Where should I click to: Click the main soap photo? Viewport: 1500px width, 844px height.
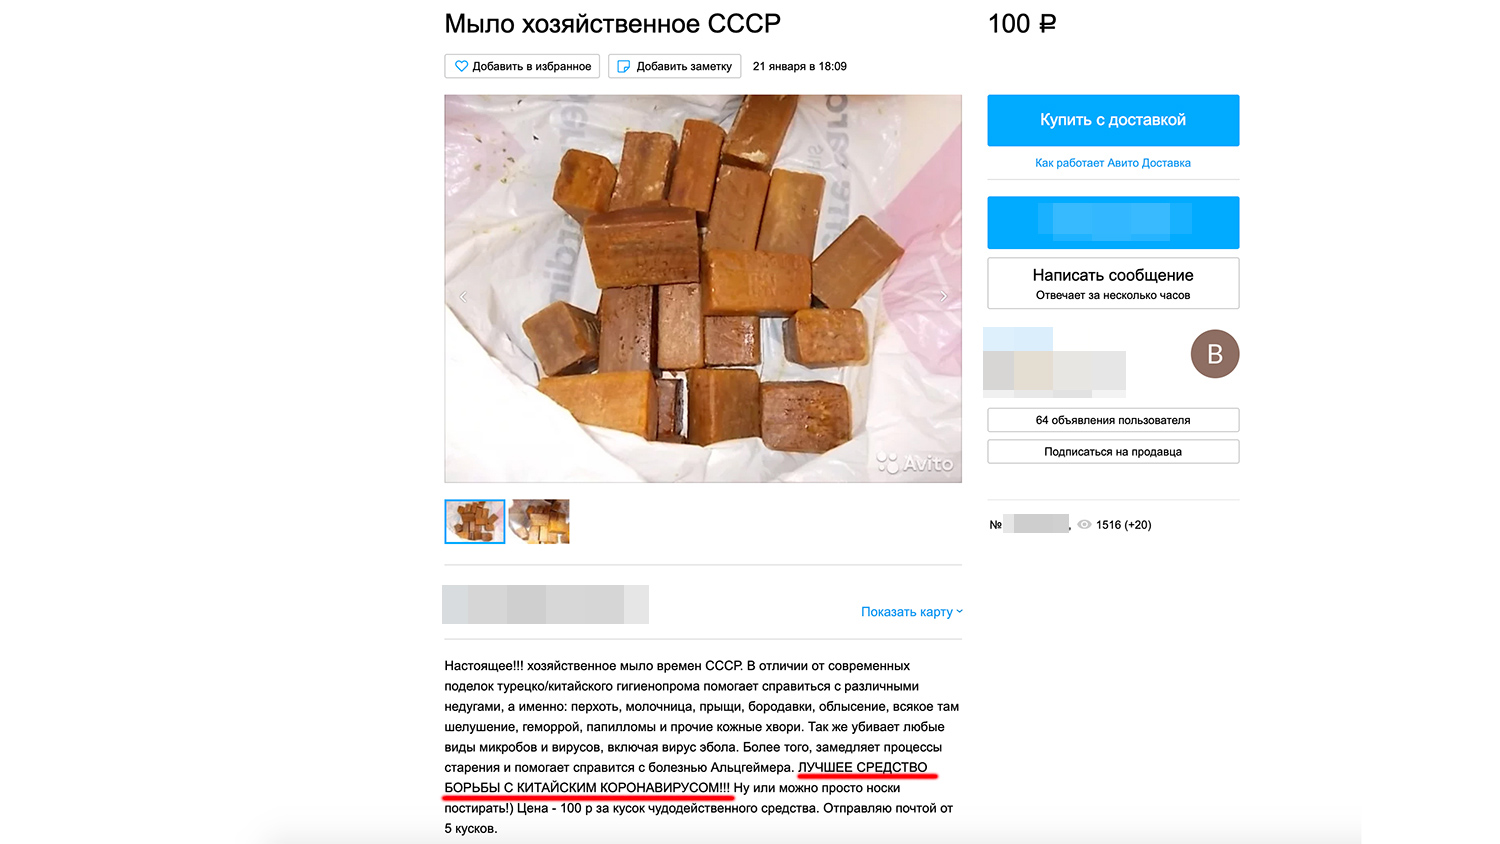703,289
